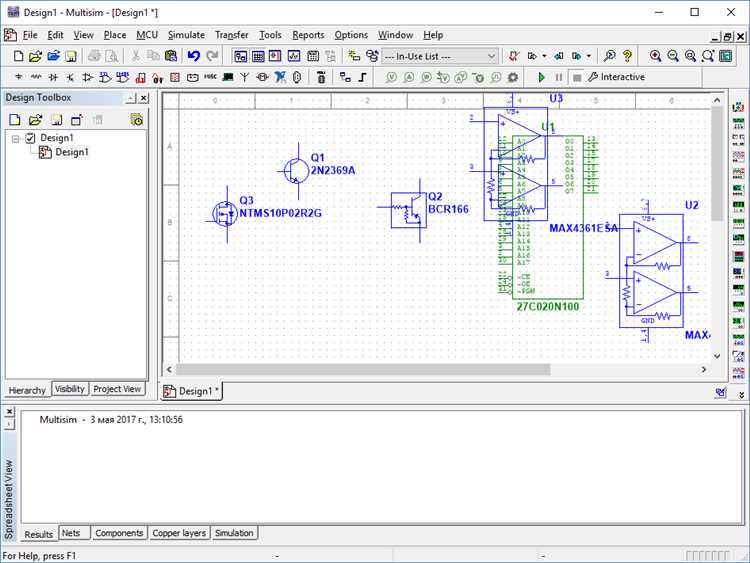This screenshot has height=563, width=750.
Task: Open the forward annotate dropdown arrow
Action: tap(589, 56)
